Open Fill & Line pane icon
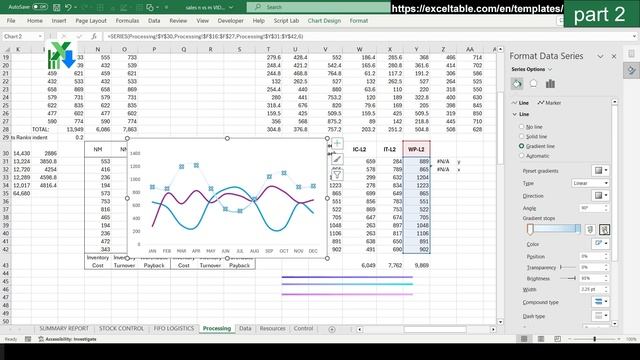Viewport: 640px width, 360px height. [x=517, y=84]
